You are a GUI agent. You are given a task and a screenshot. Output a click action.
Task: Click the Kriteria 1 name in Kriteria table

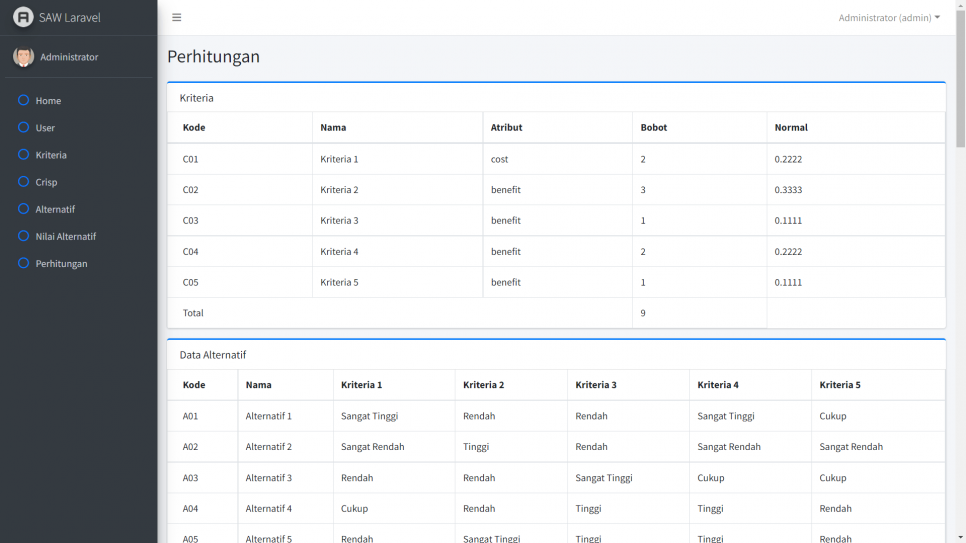(339, 159)
